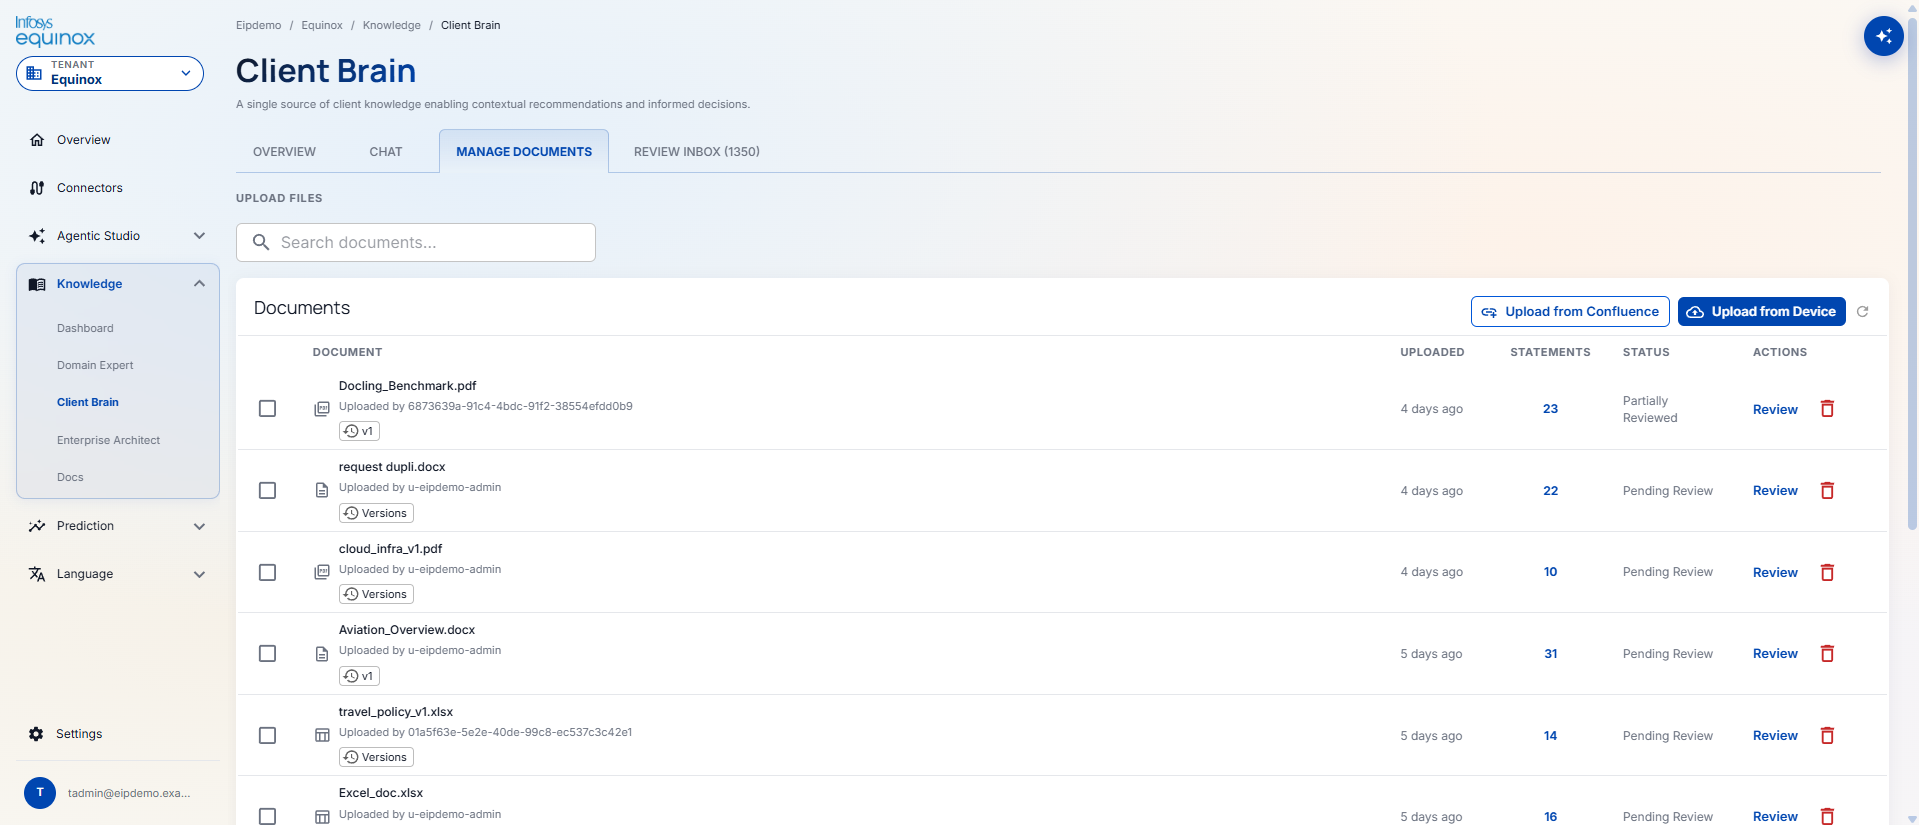
Task: Click the refresh documents icon
Action: [1863, 312]
